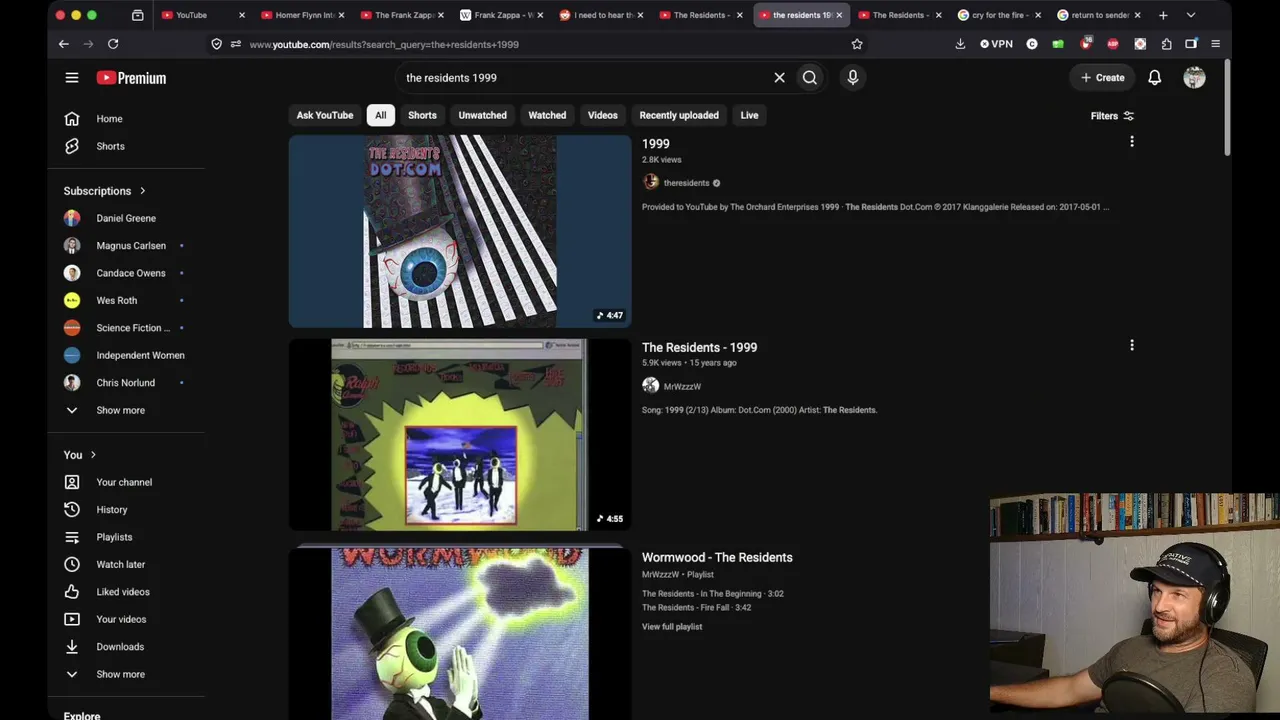Open the VPN button in toolbar

[x=996, y=44]
